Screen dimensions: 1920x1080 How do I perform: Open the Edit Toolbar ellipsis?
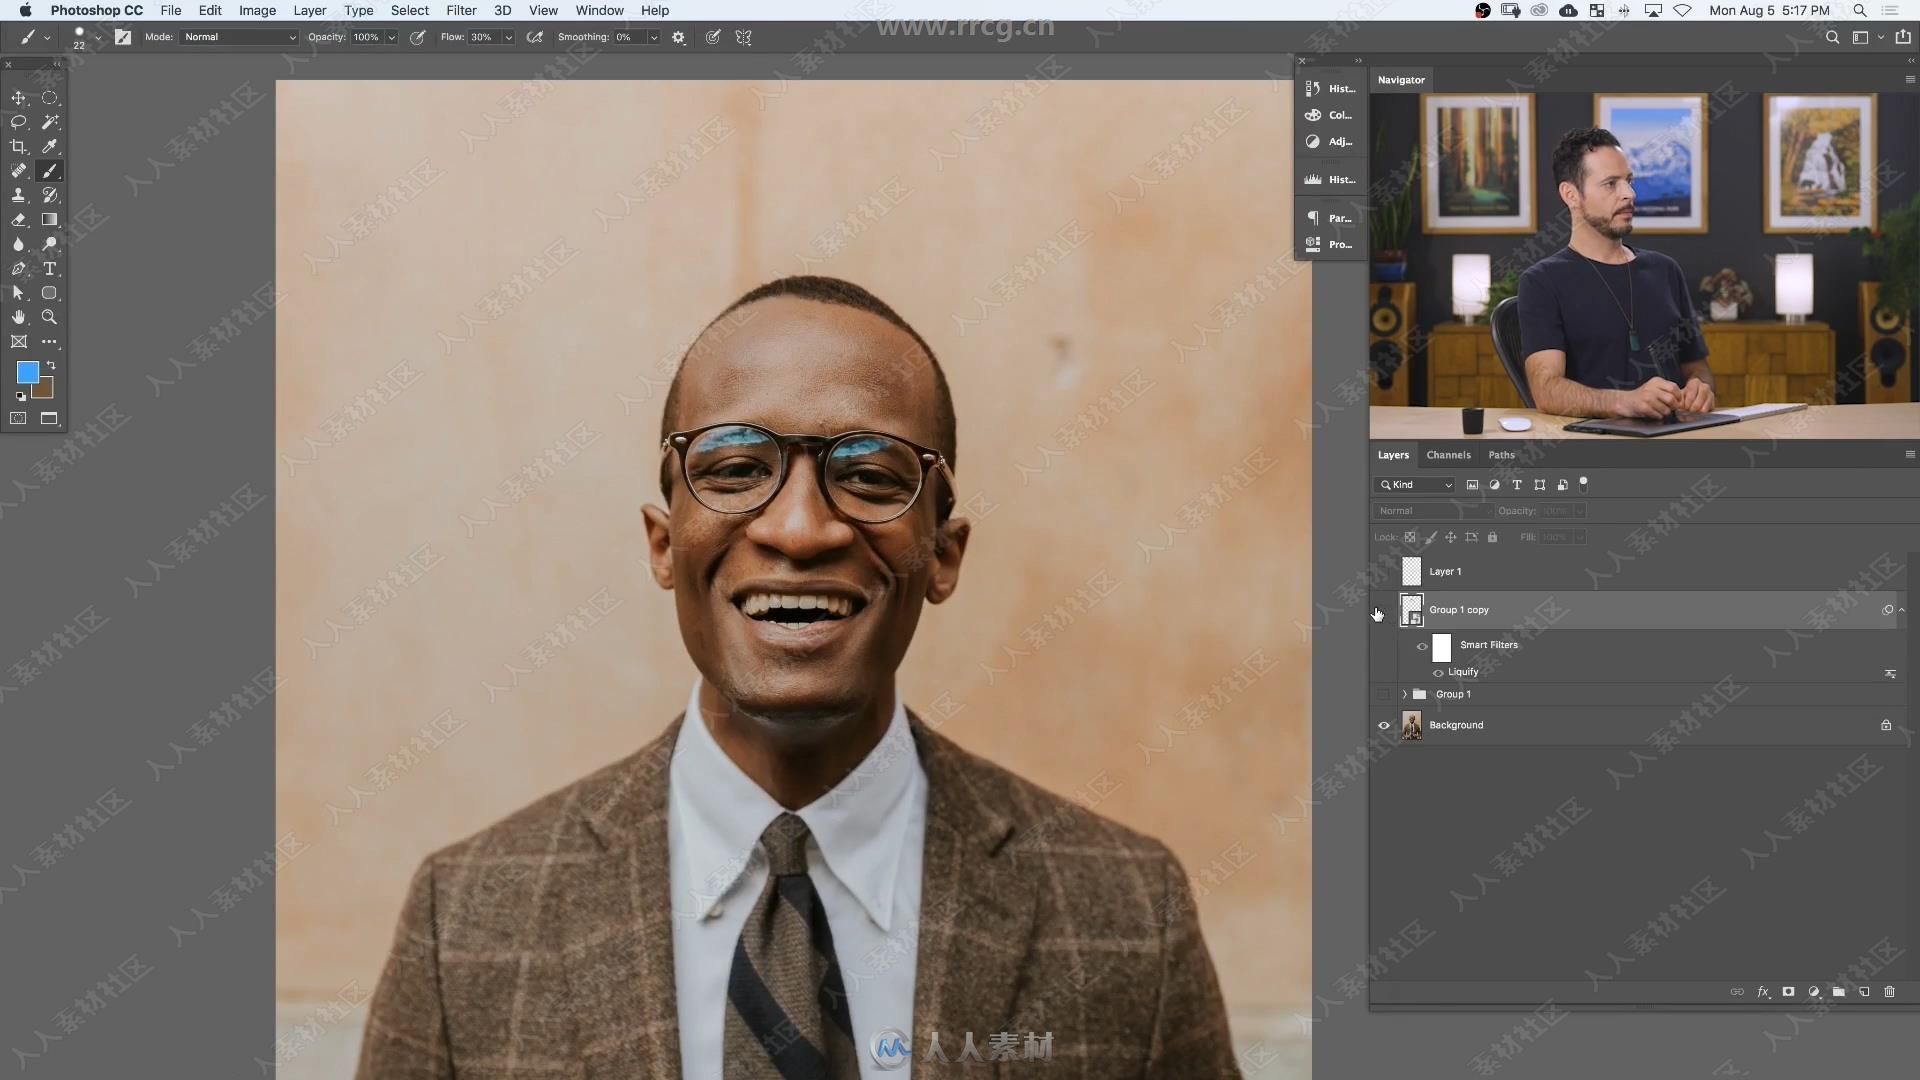coord(49,342)
